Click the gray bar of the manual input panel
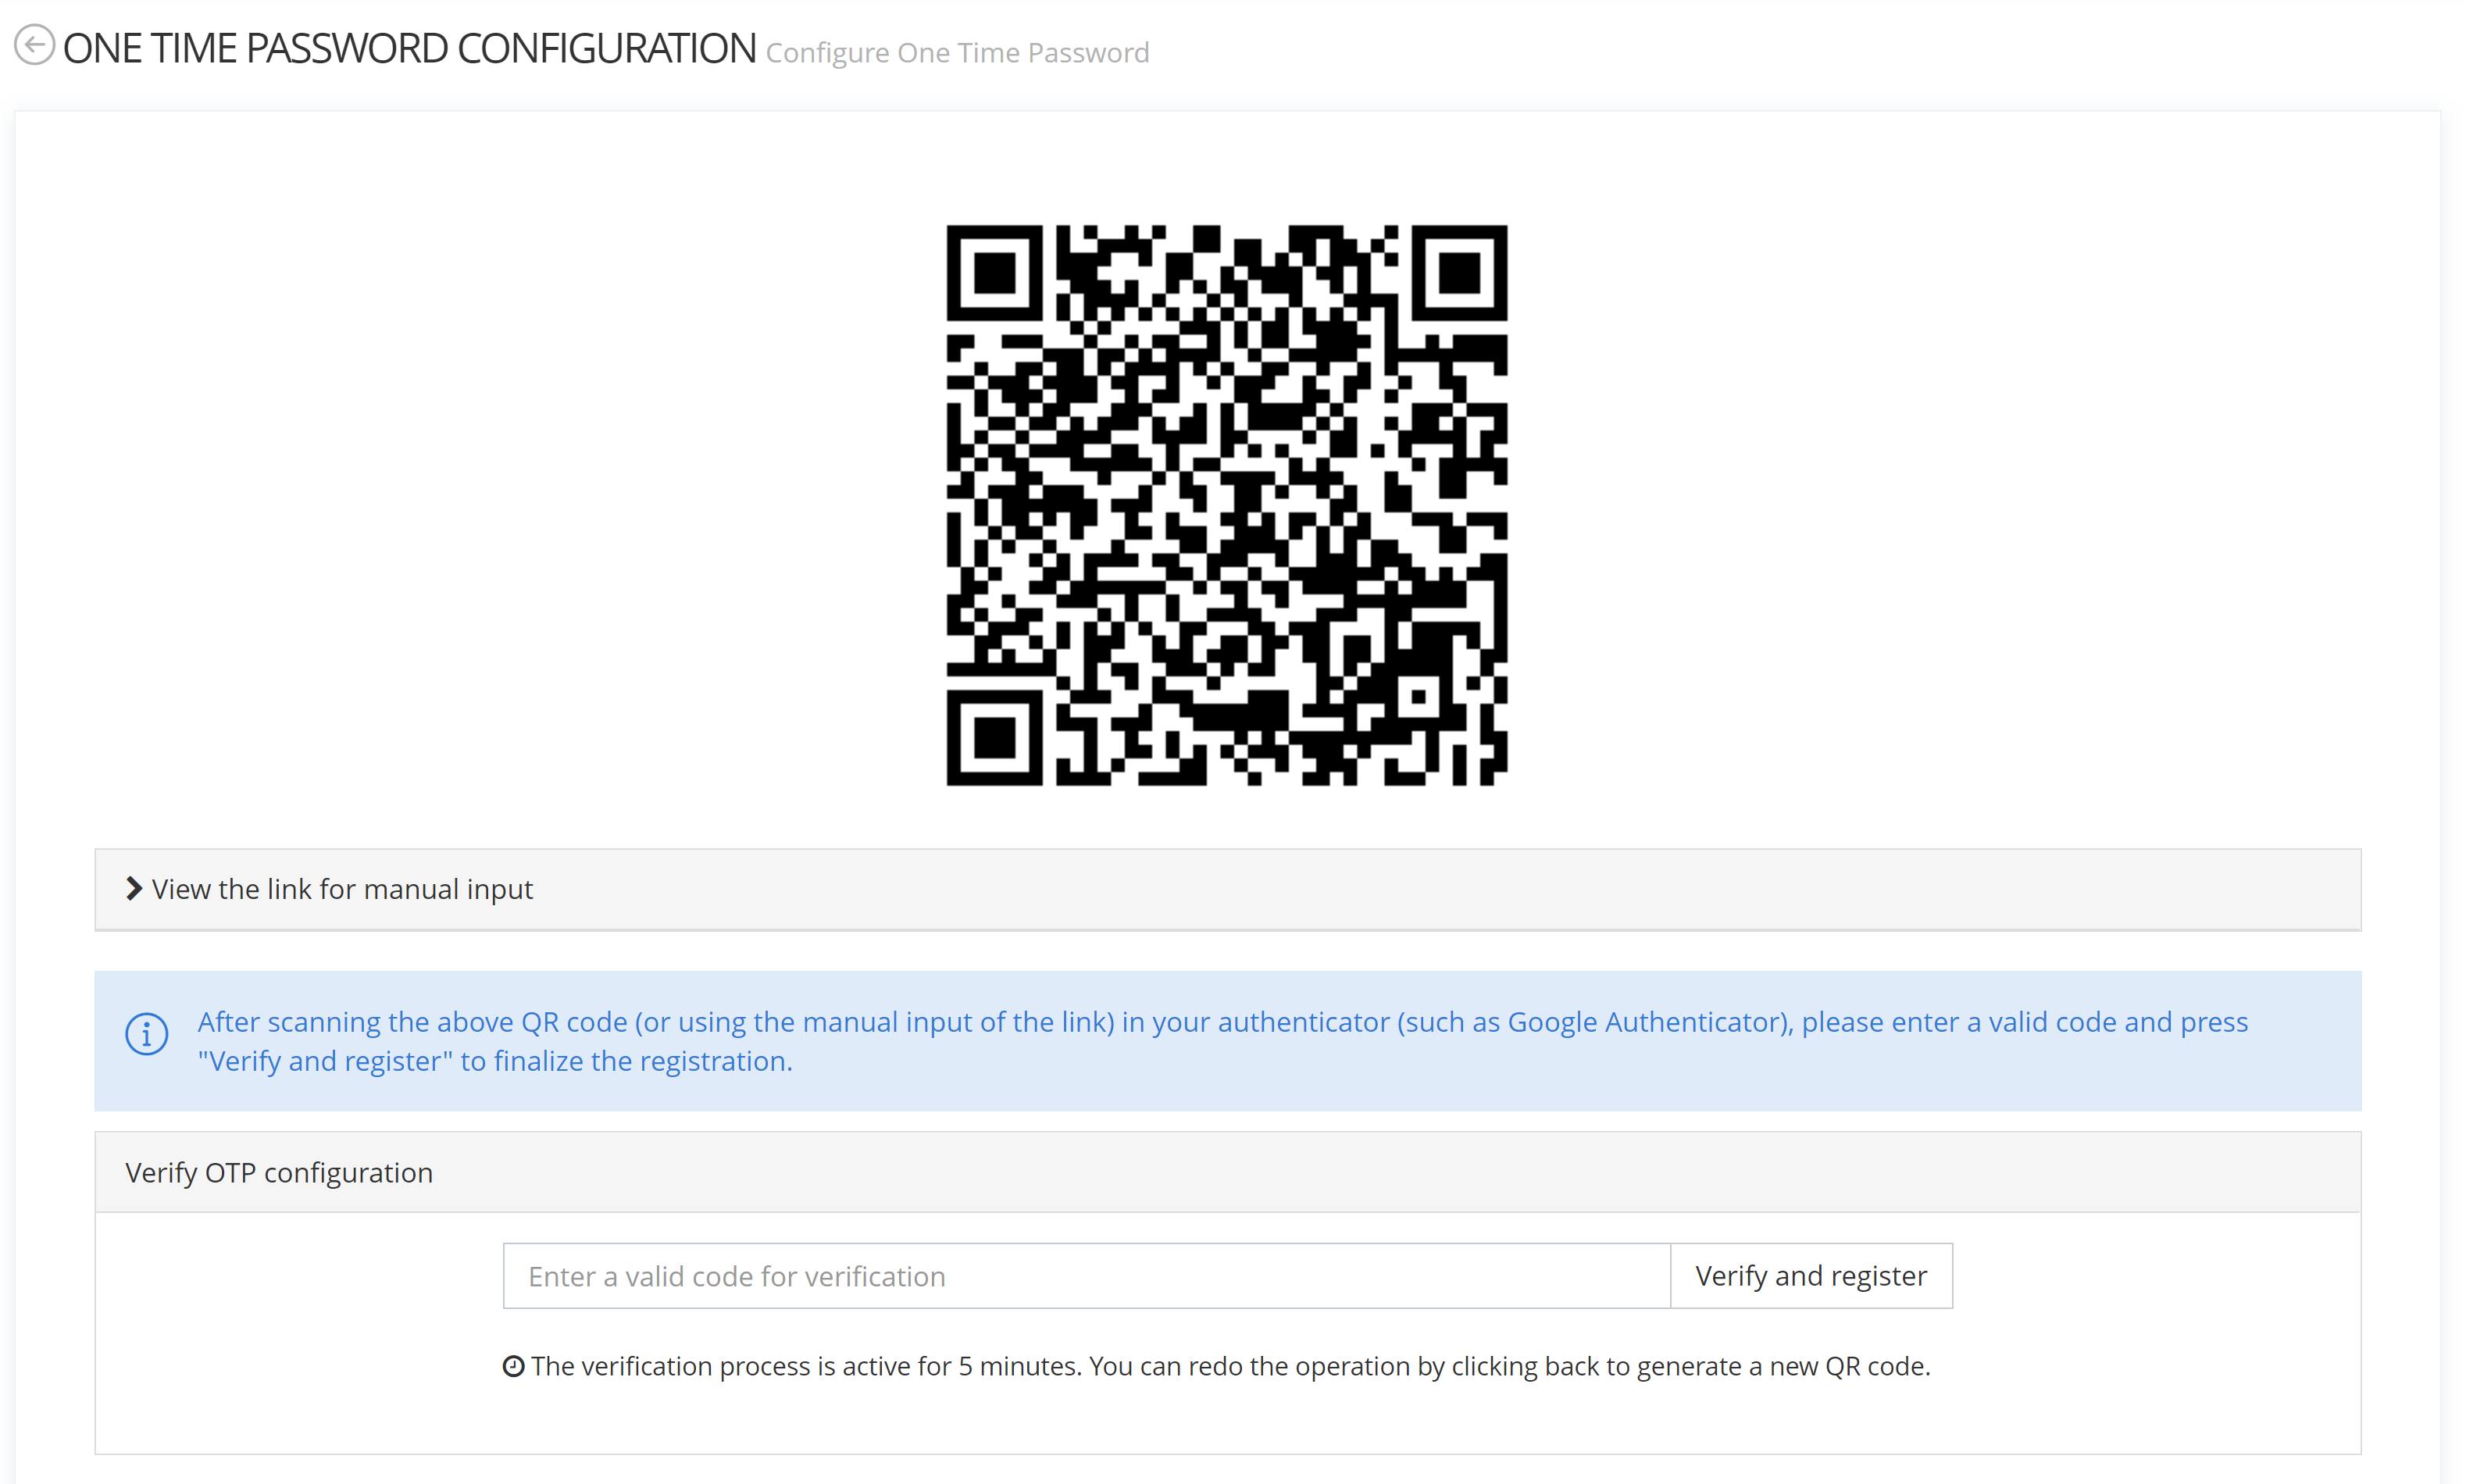This screenshot has width=2466, height=1484. tap(1228, 889)
